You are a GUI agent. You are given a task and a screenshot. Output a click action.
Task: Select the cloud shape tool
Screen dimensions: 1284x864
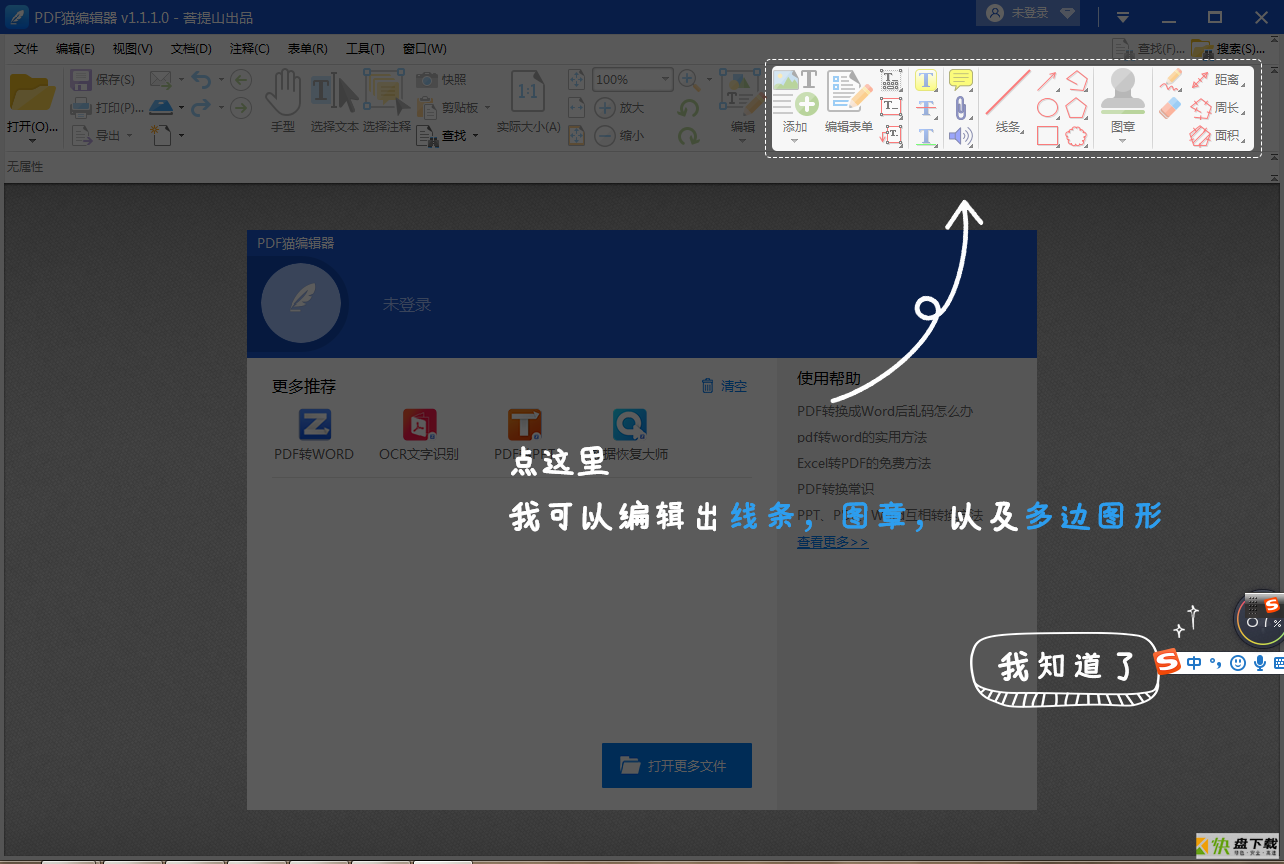(x=1076, y=136)
